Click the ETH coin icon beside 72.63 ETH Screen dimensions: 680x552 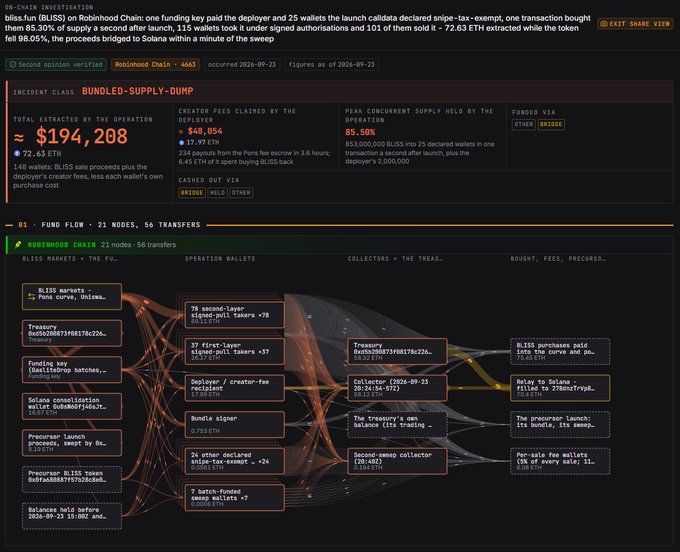(x=17, y=153)
